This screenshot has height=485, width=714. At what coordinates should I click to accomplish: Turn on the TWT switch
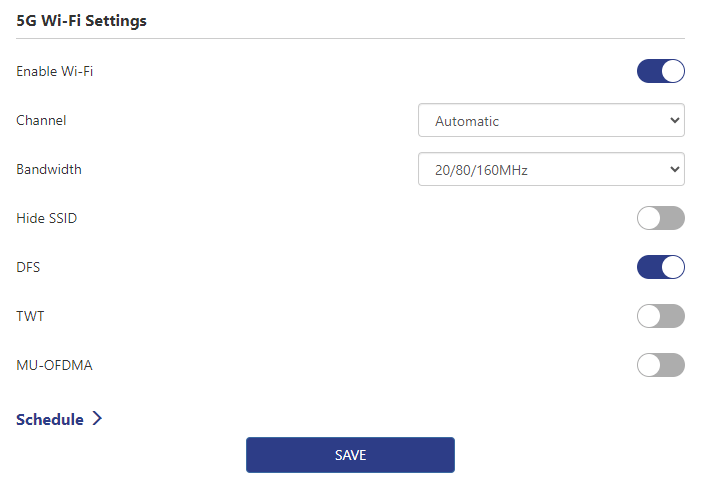[x=660, y=316]
